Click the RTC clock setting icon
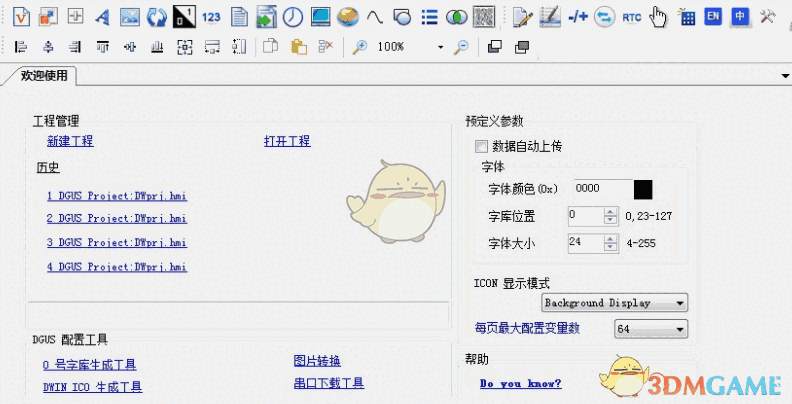The height and width of the screenshot is (404, 792). [632, 17]
